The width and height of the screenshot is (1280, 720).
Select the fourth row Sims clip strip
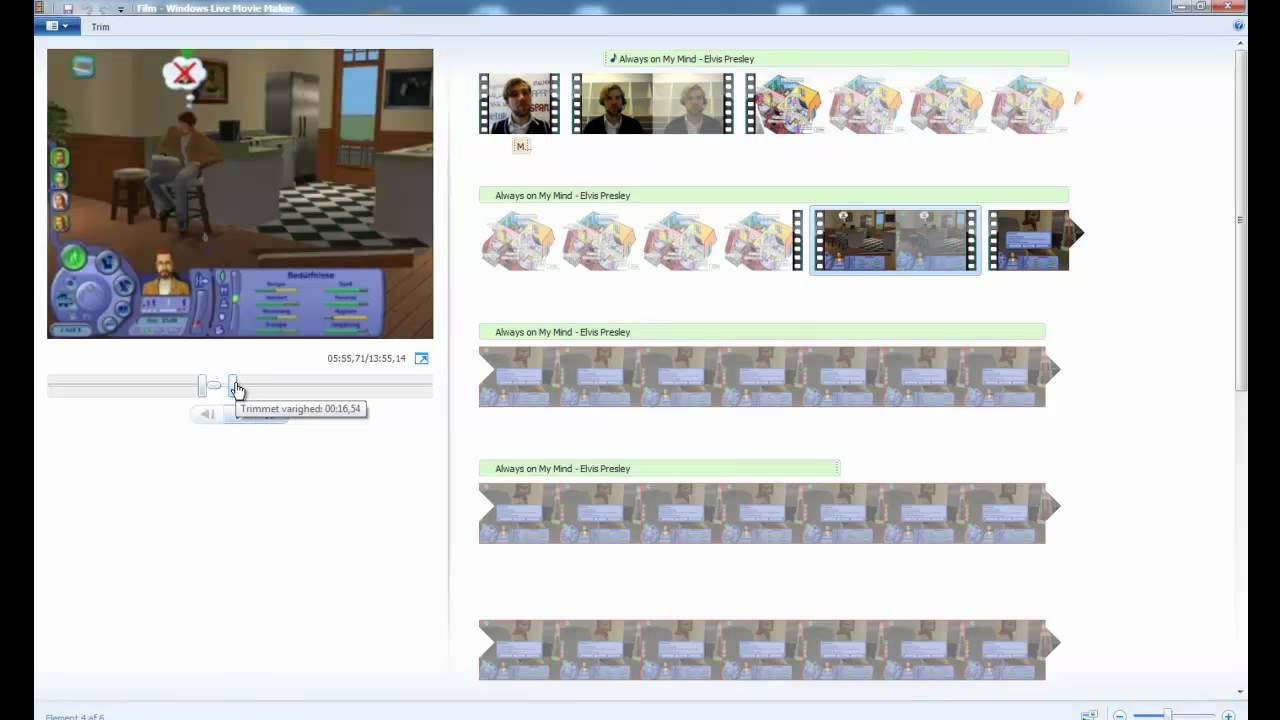pos(768,513)
